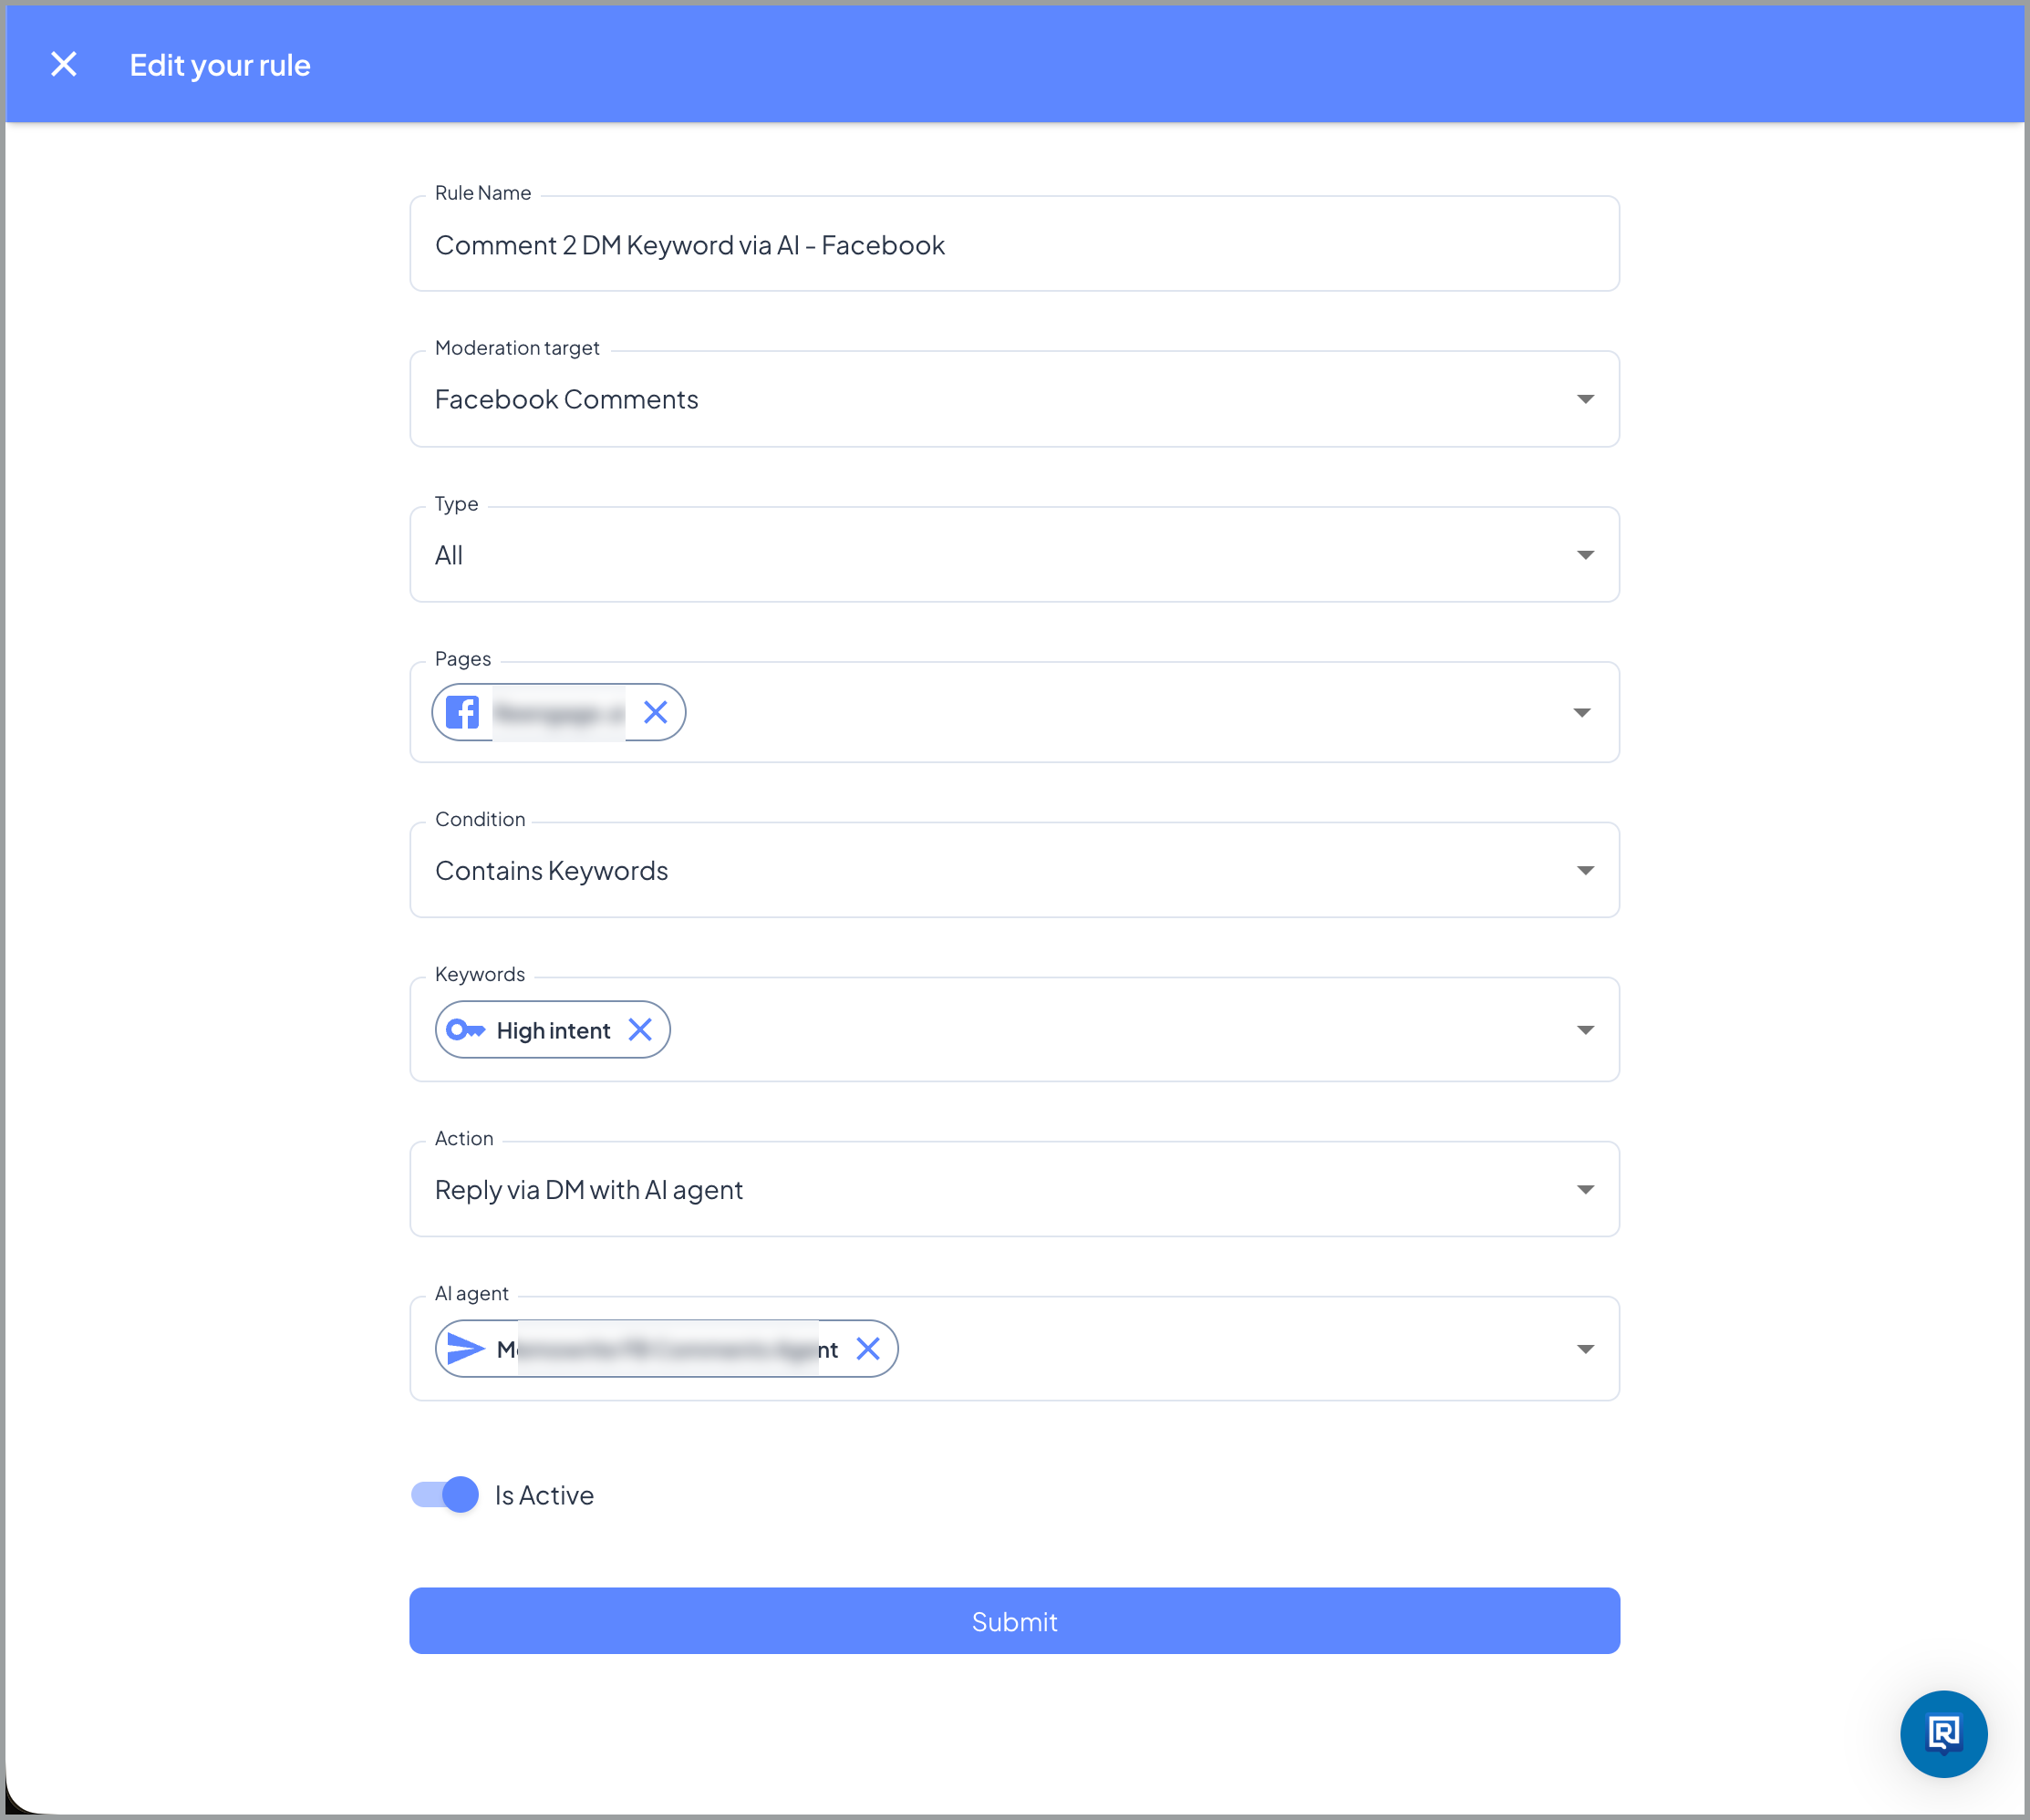
Task: Expand the Type dropdown showing All
Action: pyautogui.click(x=1014, y=555)
